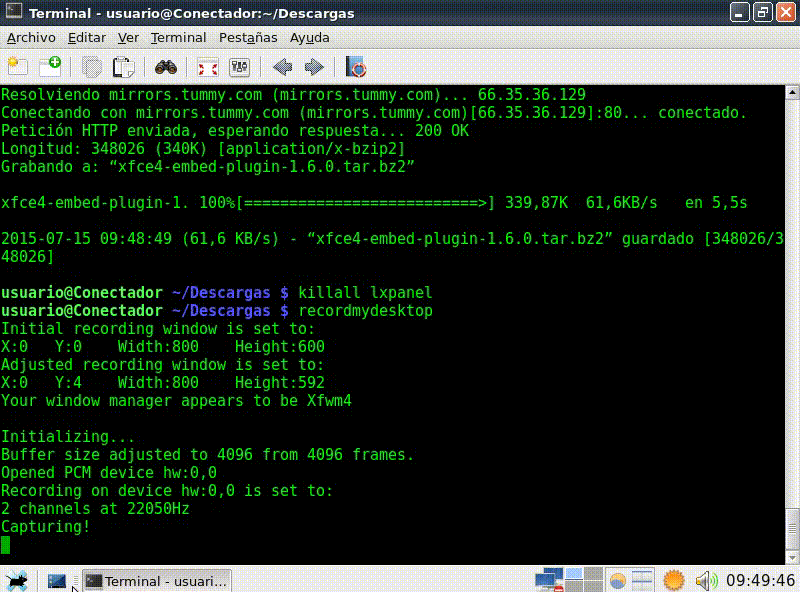Toggle fullscreen with the red arrows icon

coord(207,67)
